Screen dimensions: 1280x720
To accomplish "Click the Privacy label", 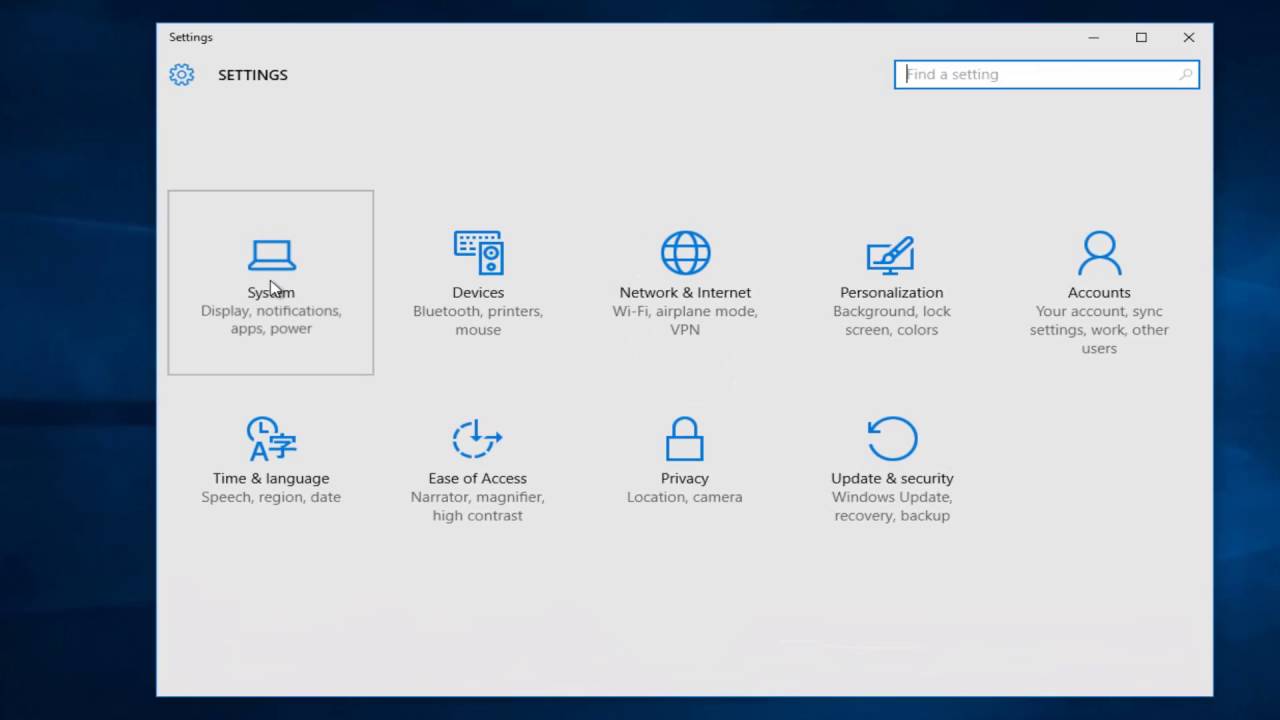I will (685, 478).
